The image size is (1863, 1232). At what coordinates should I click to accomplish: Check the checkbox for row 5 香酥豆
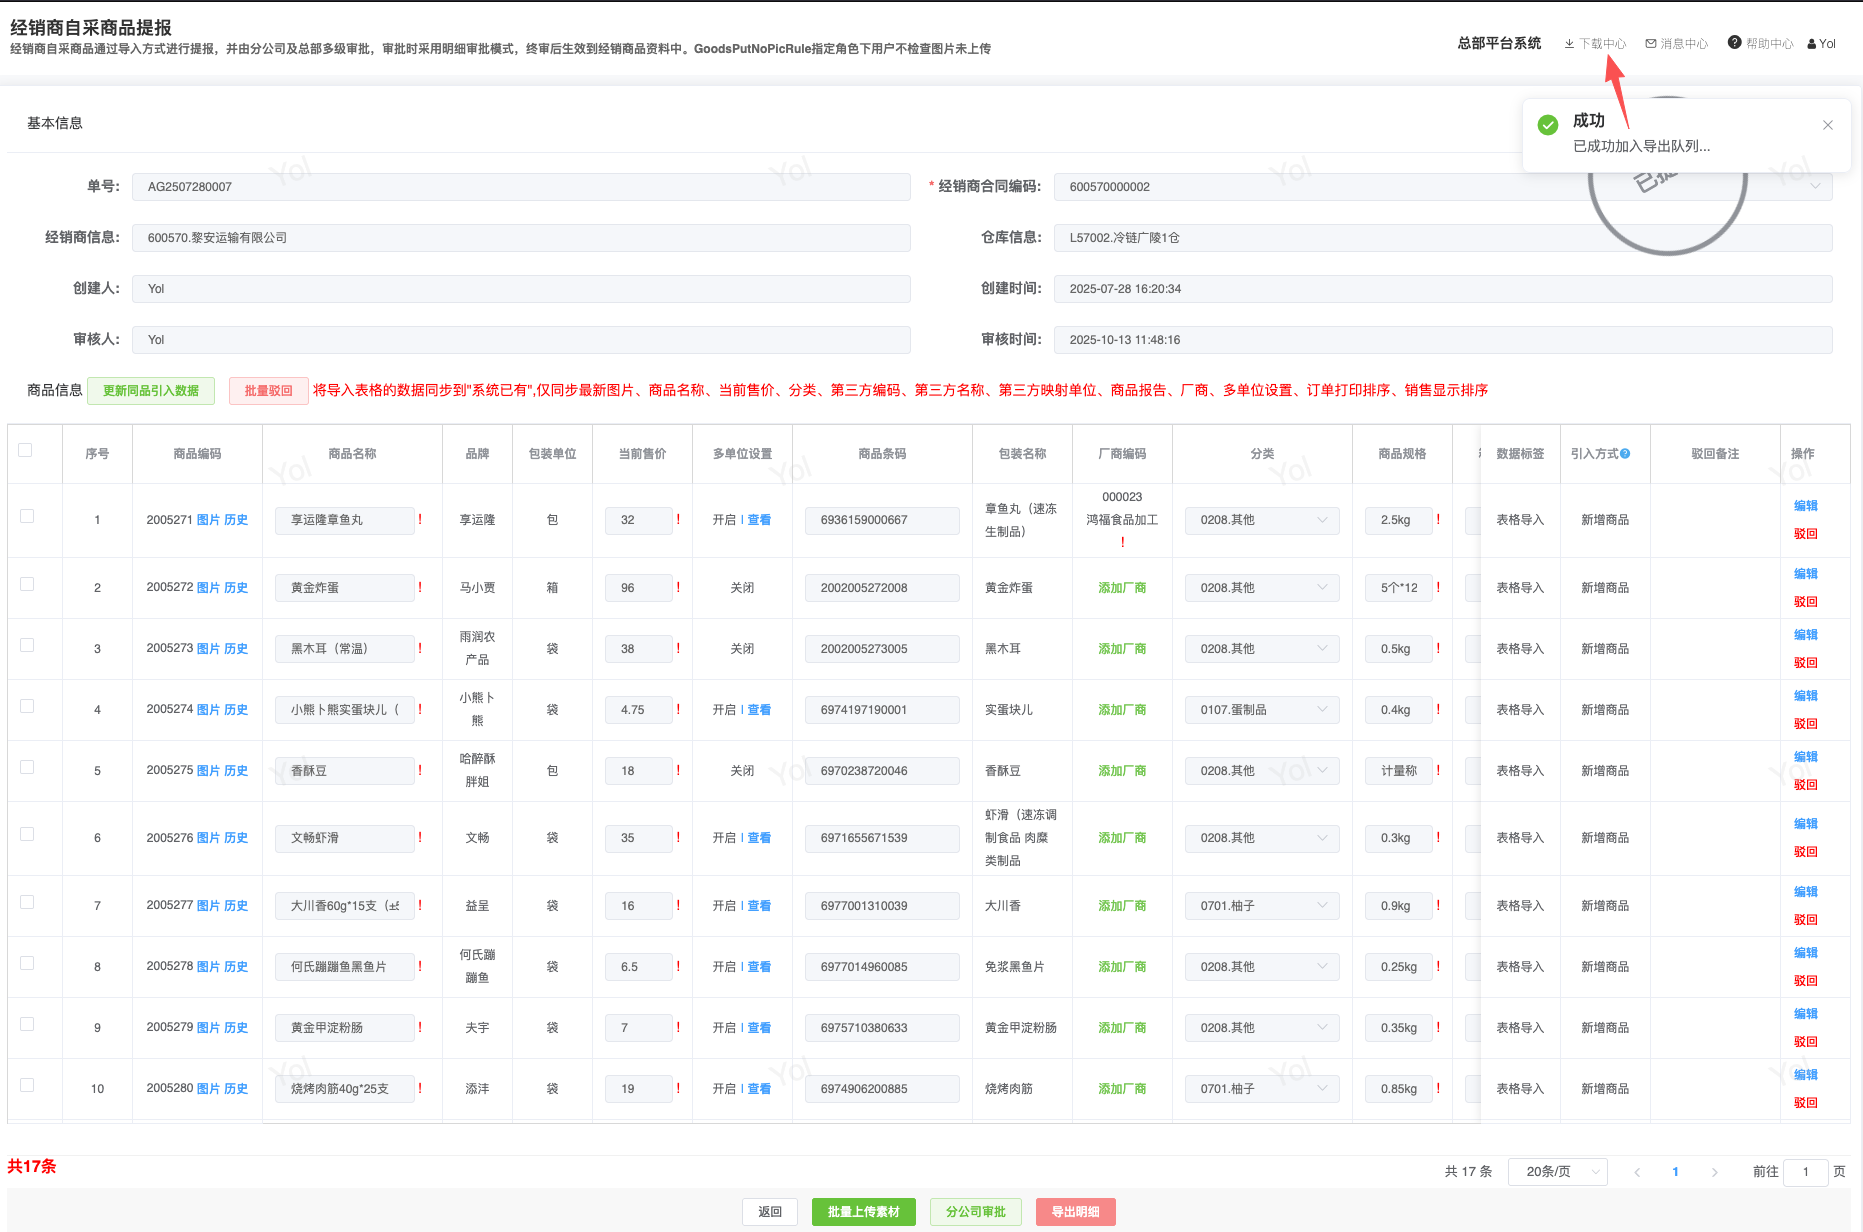(x=27, y=767)
